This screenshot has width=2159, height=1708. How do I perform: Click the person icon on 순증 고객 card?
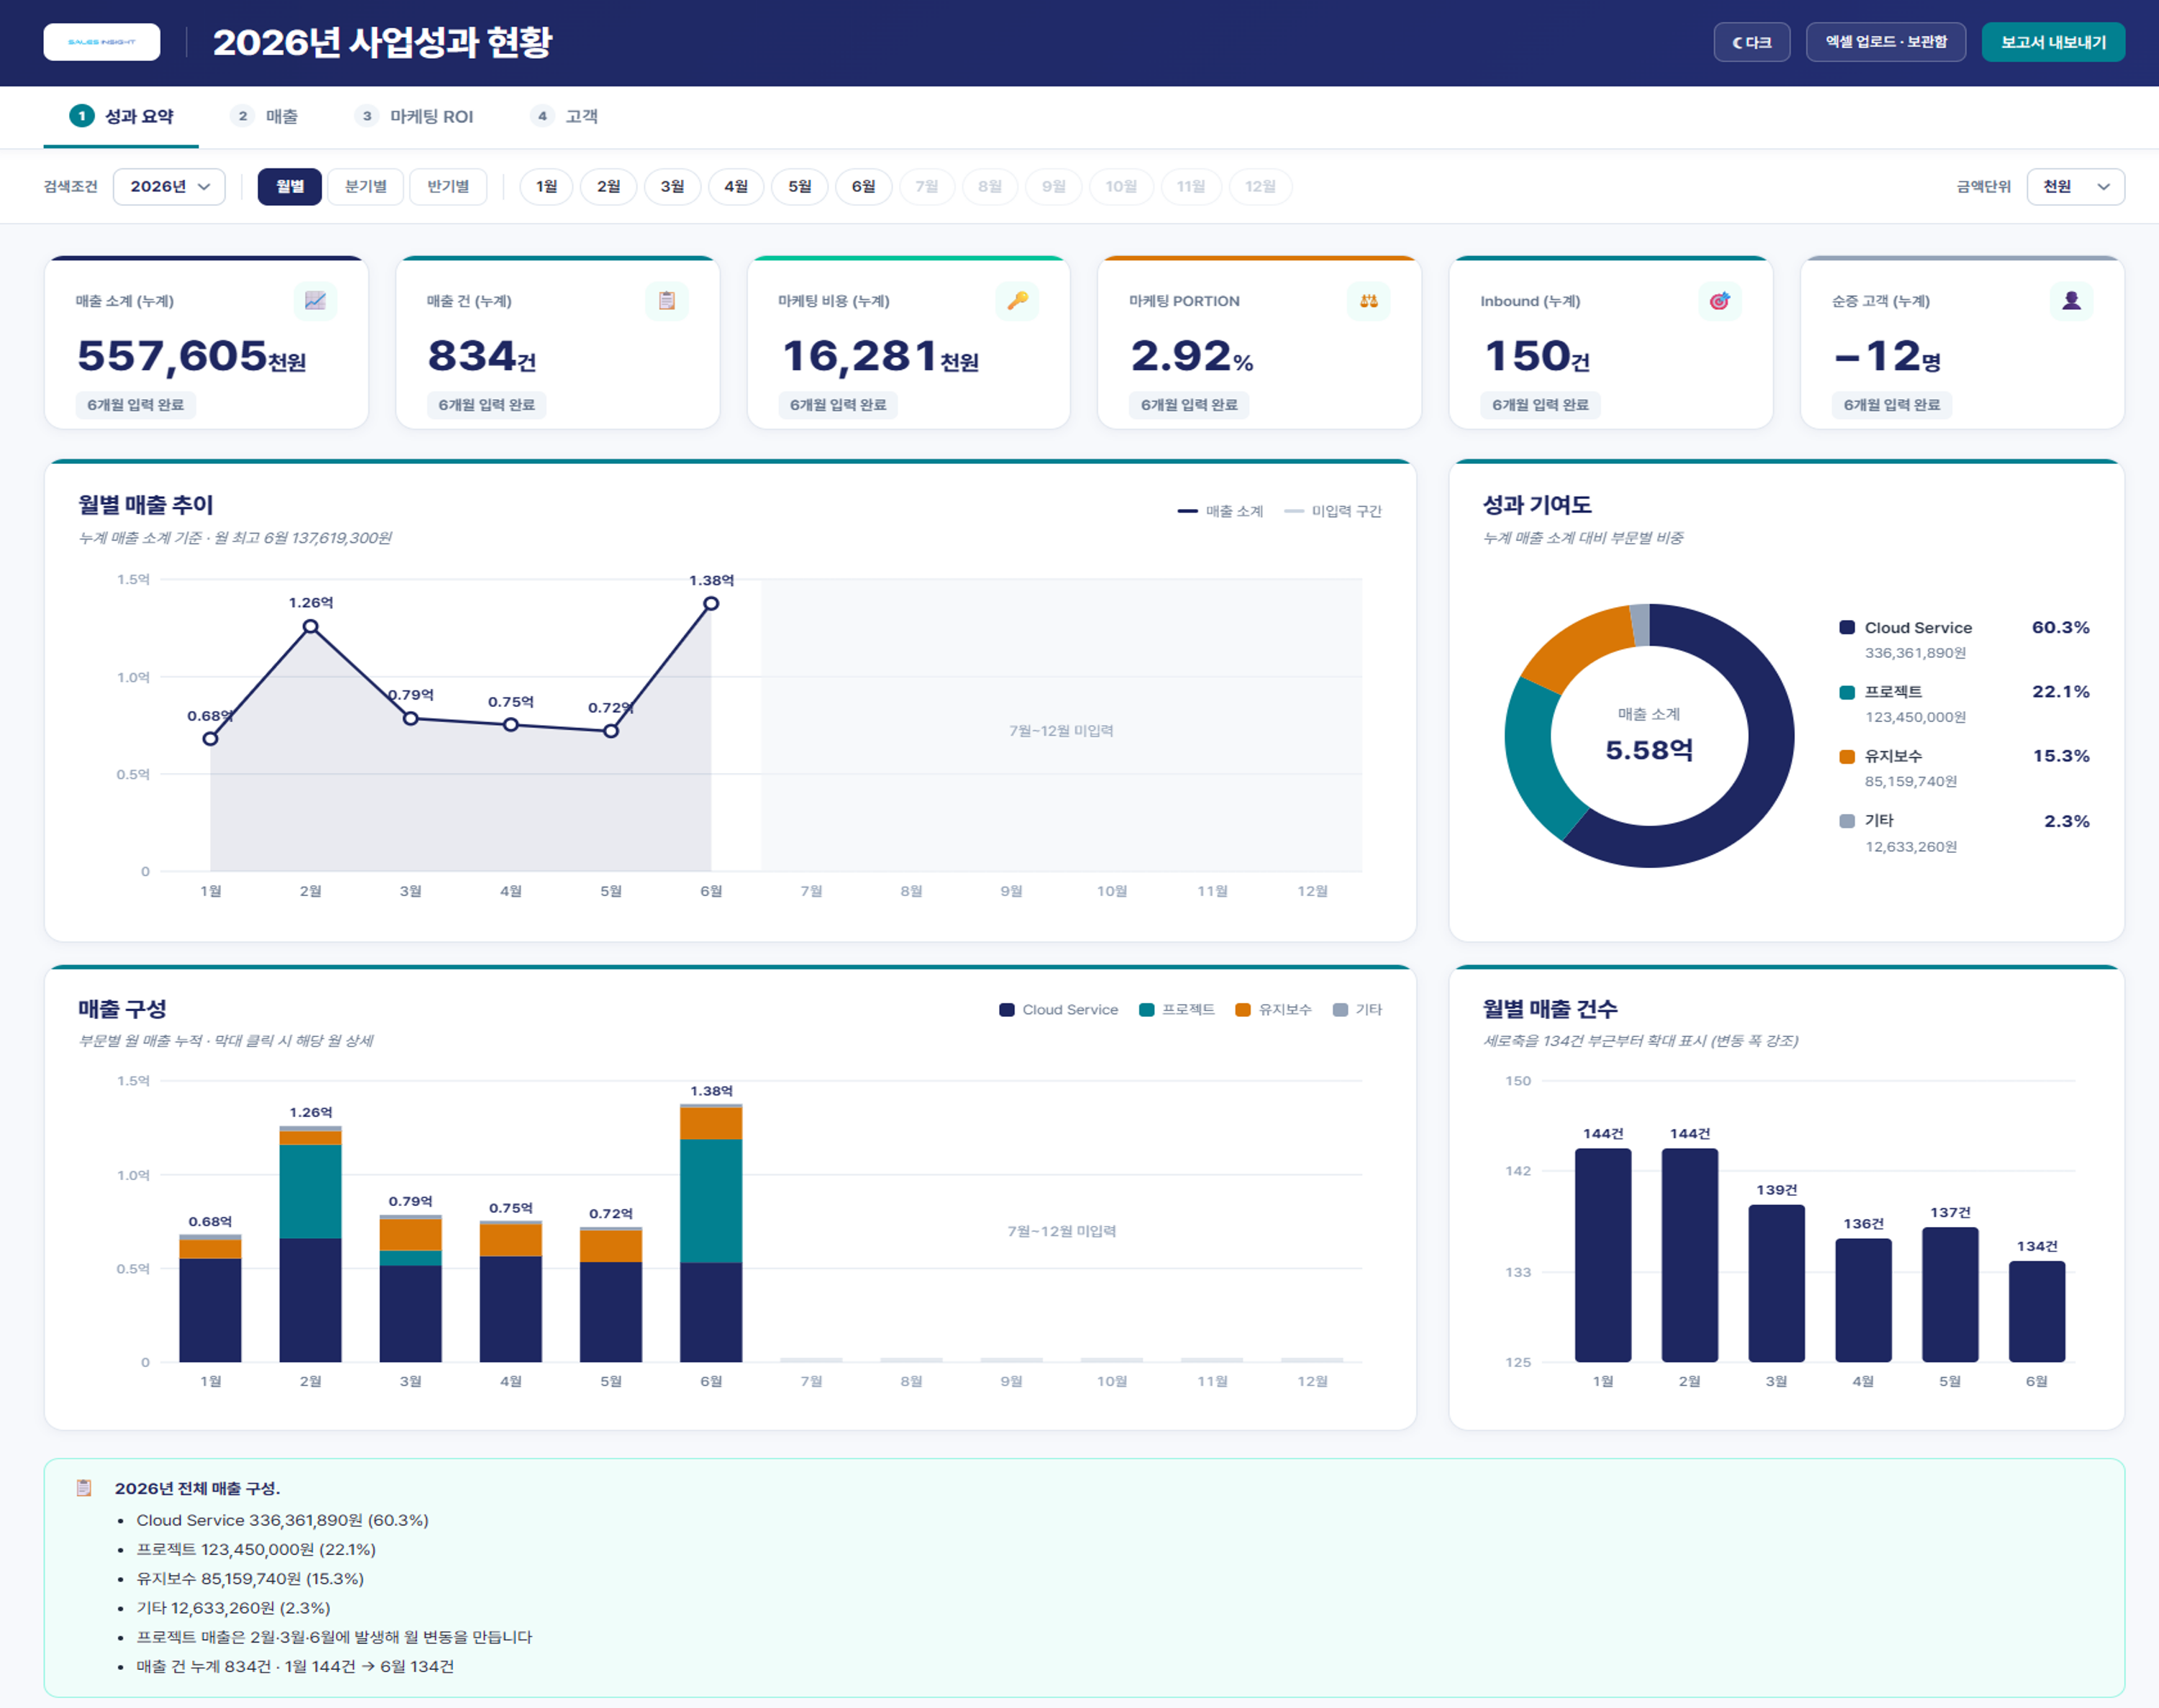pyautogui.click(x=2071, y=301)
